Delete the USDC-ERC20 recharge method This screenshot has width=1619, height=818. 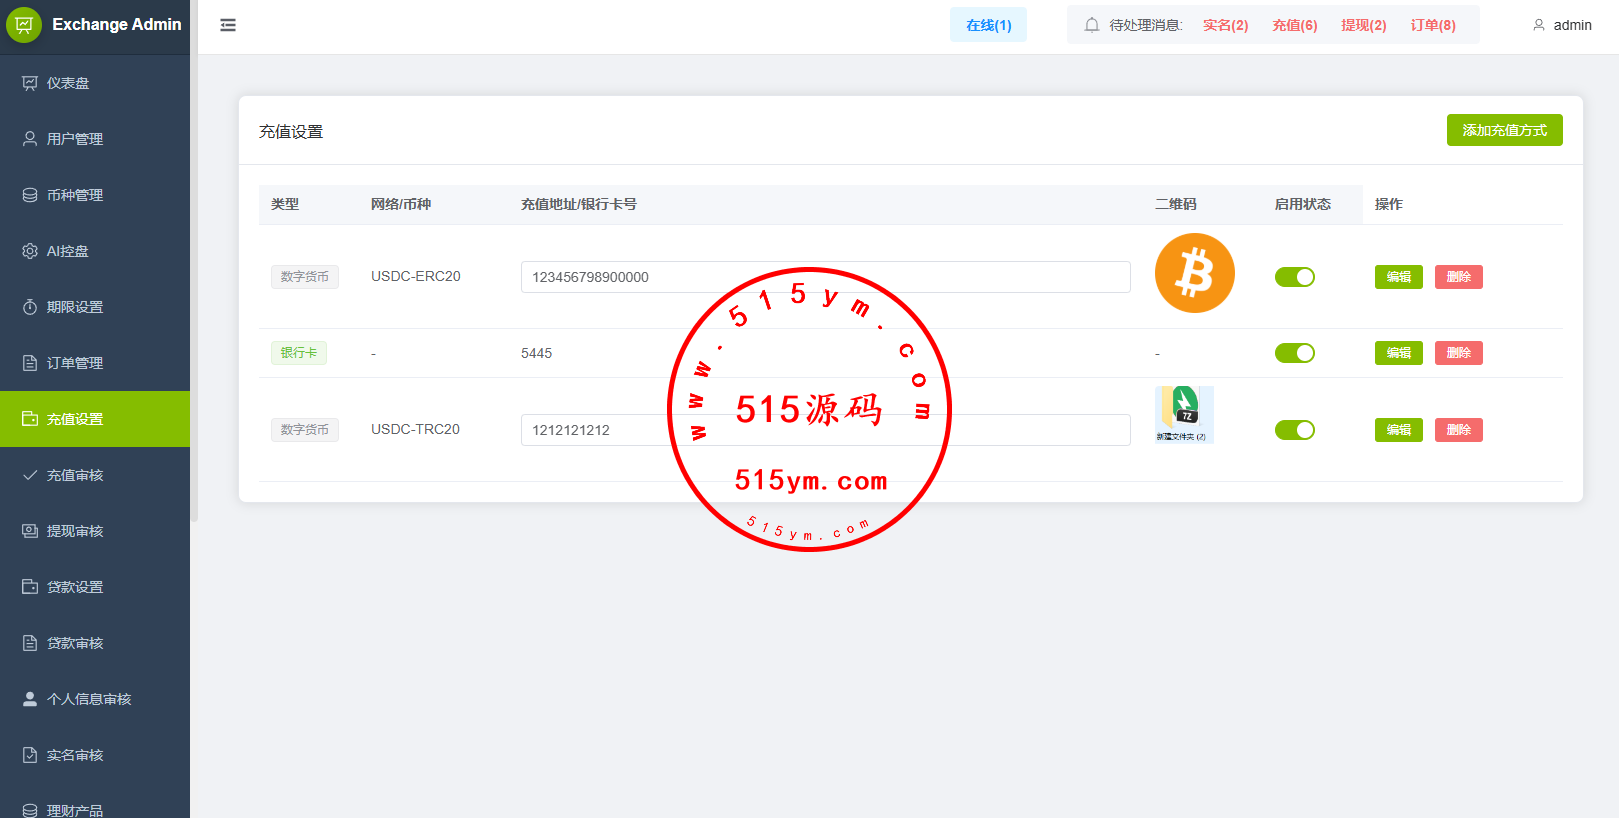click(x=1459, y=277)
